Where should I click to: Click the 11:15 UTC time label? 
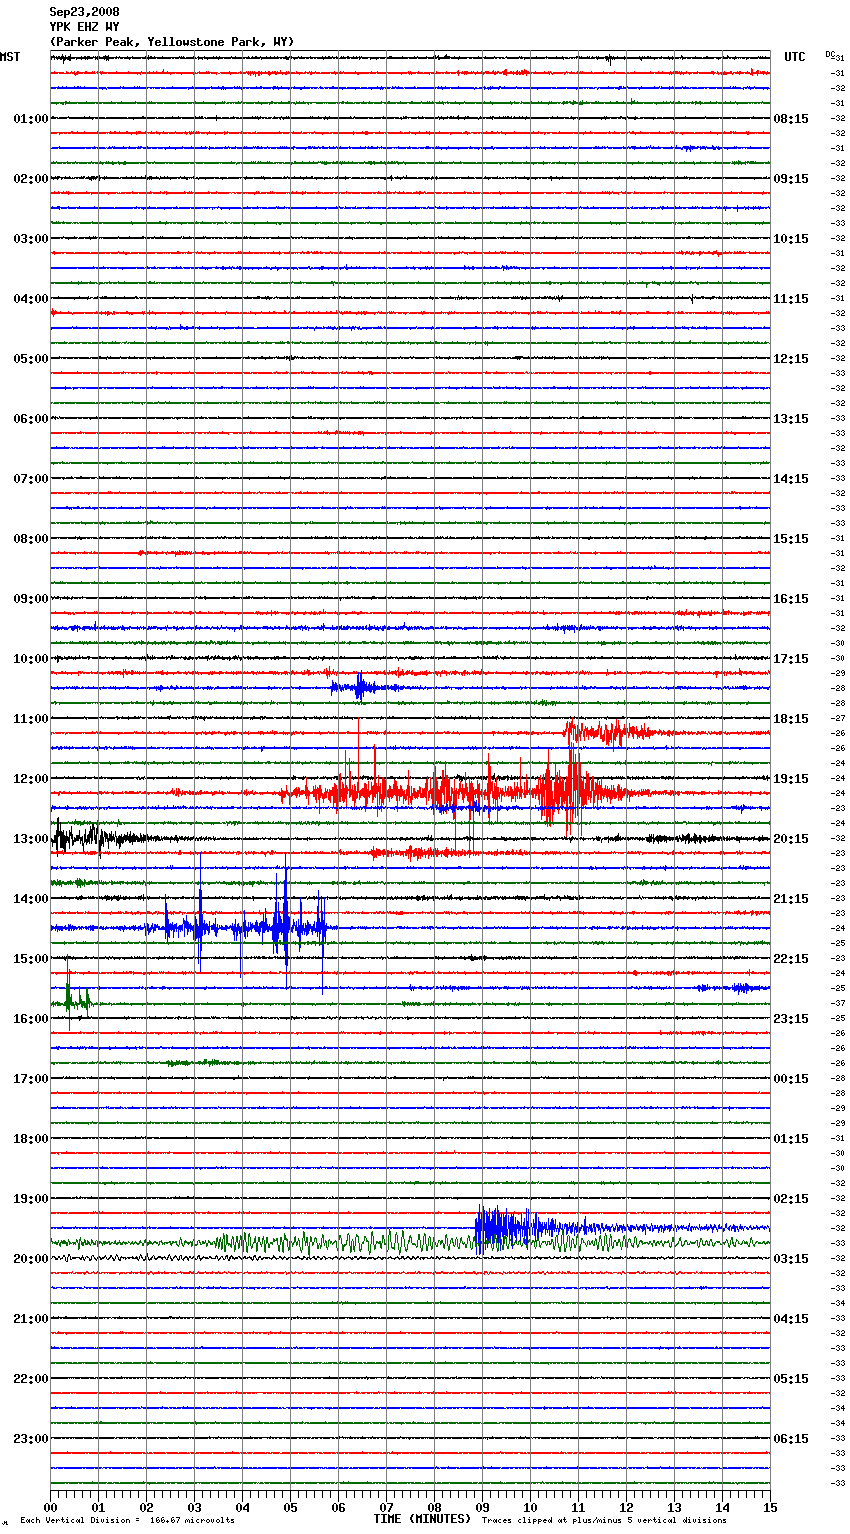791,299
